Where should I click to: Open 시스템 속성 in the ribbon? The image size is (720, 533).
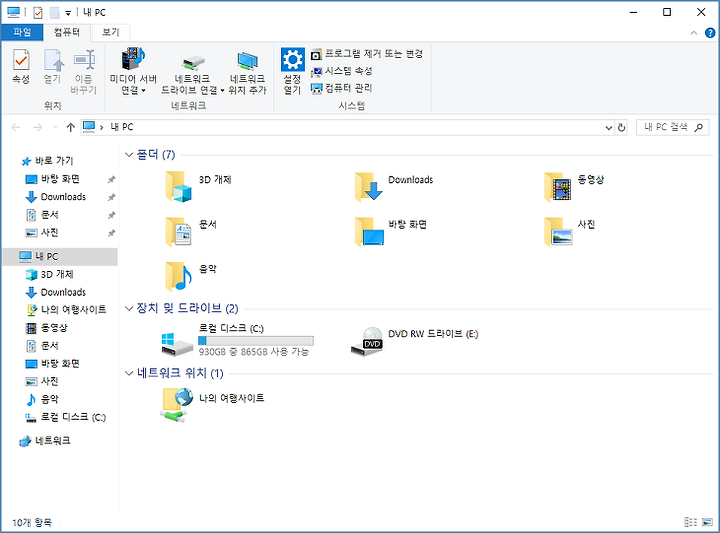coord(342,71)
